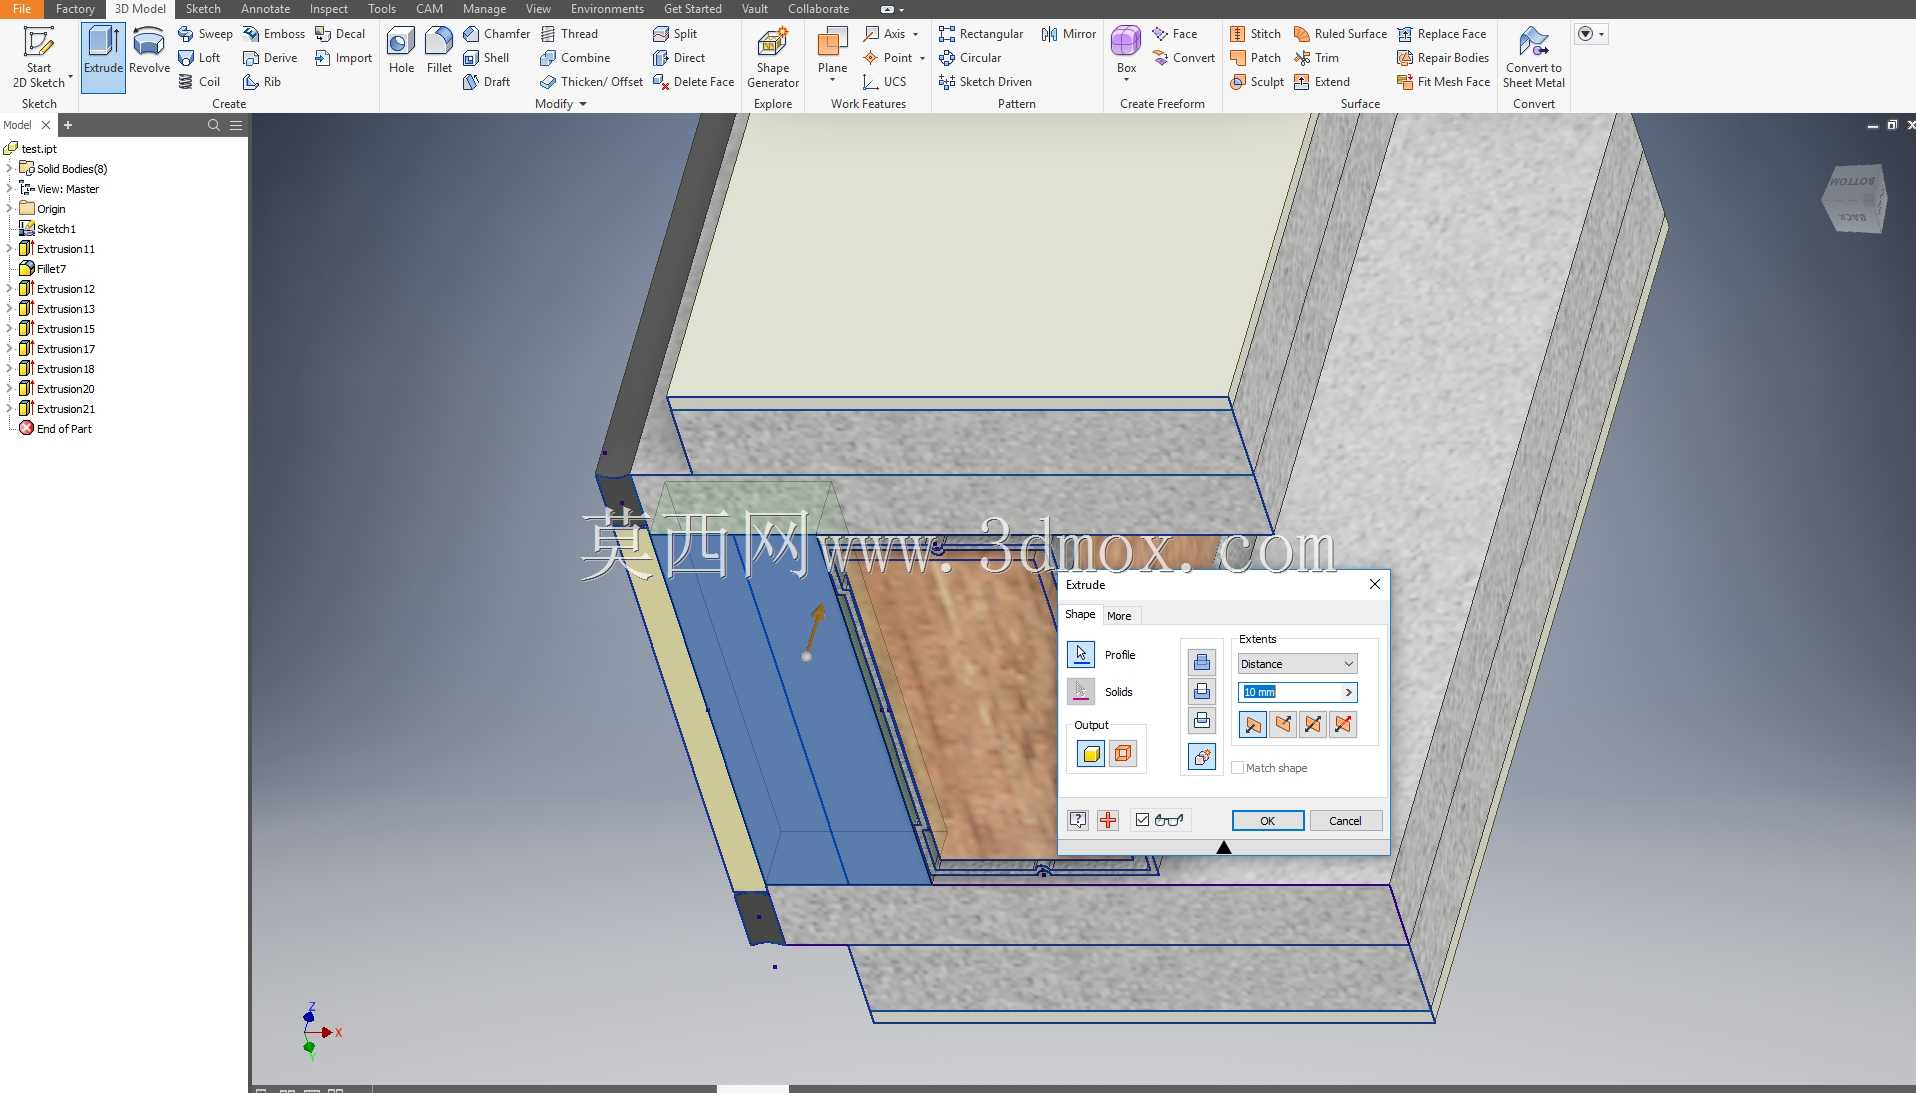Click the 10 mm distance input field

point(1289,692)
